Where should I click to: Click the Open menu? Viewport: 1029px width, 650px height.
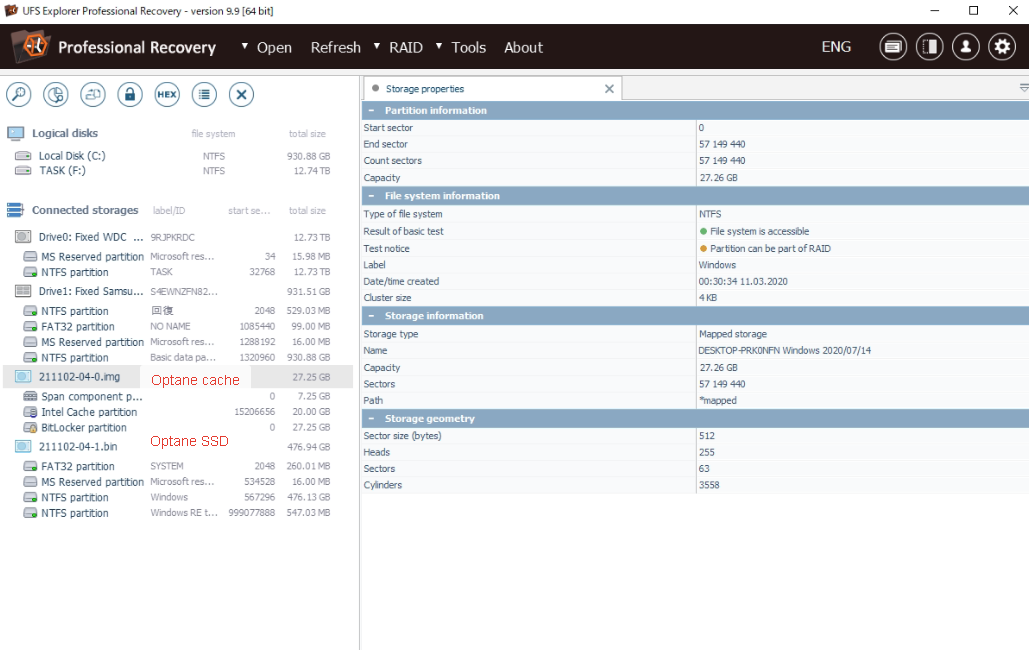coord(274,47)
